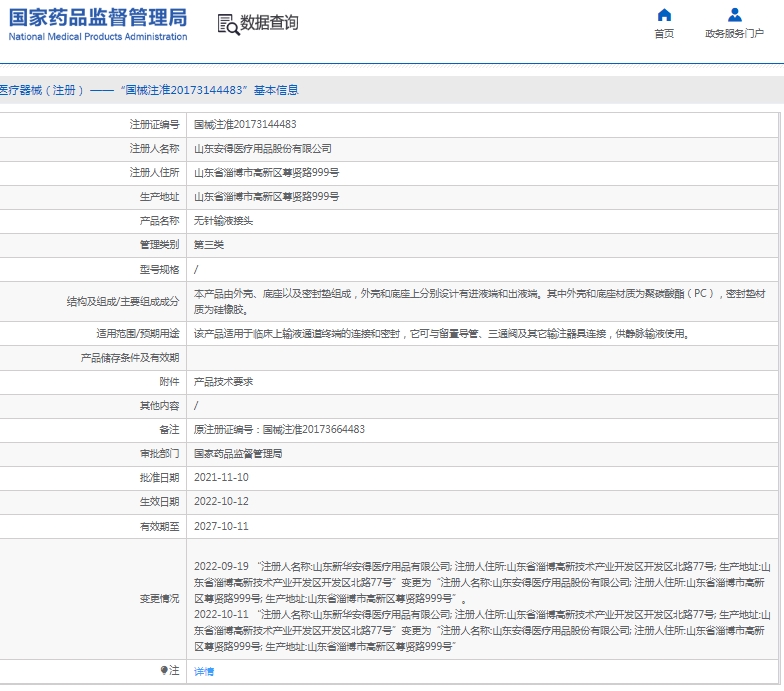The image size is (784, 691).
Task: Click the 批准日期 label
Action: [160, 478]
